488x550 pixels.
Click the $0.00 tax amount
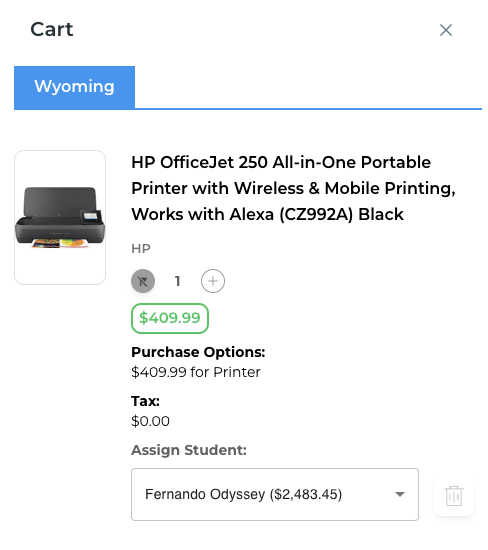click(150, 421)
